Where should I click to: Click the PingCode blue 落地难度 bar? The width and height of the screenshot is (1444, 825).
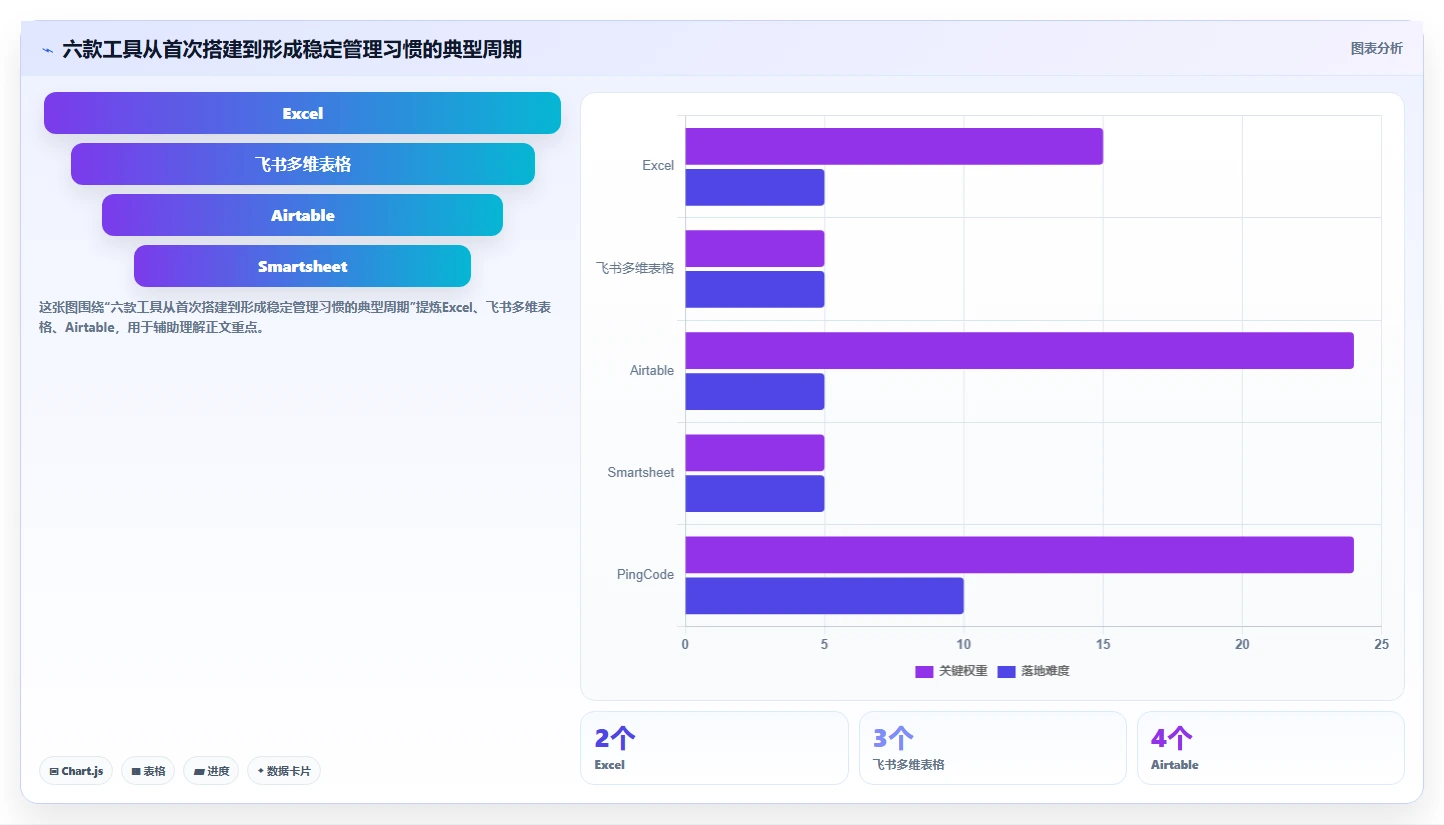pos(824,596)
